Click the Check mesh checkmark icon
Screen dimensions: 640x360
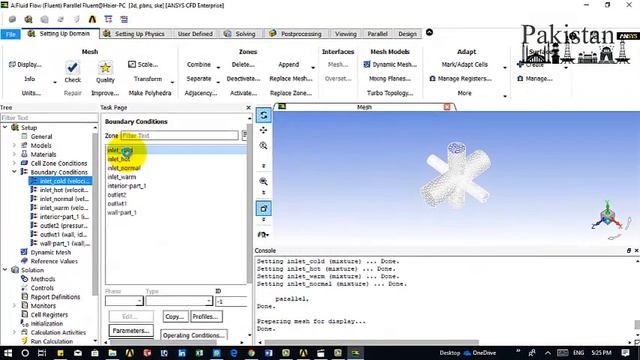(72, 67)
